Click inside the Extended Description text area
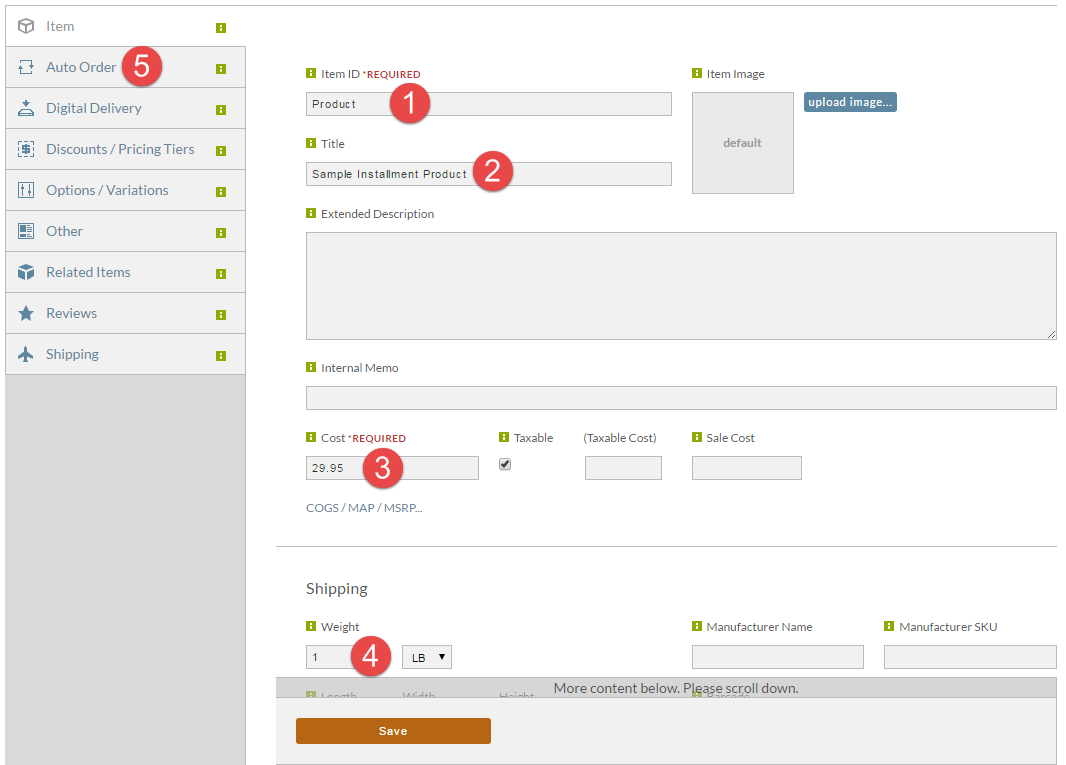 pyautogui.click(x=681, y=286)
